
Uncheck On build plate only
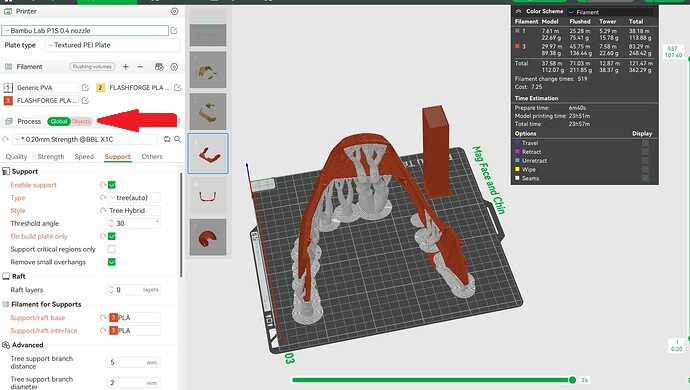tap(112, 236)
